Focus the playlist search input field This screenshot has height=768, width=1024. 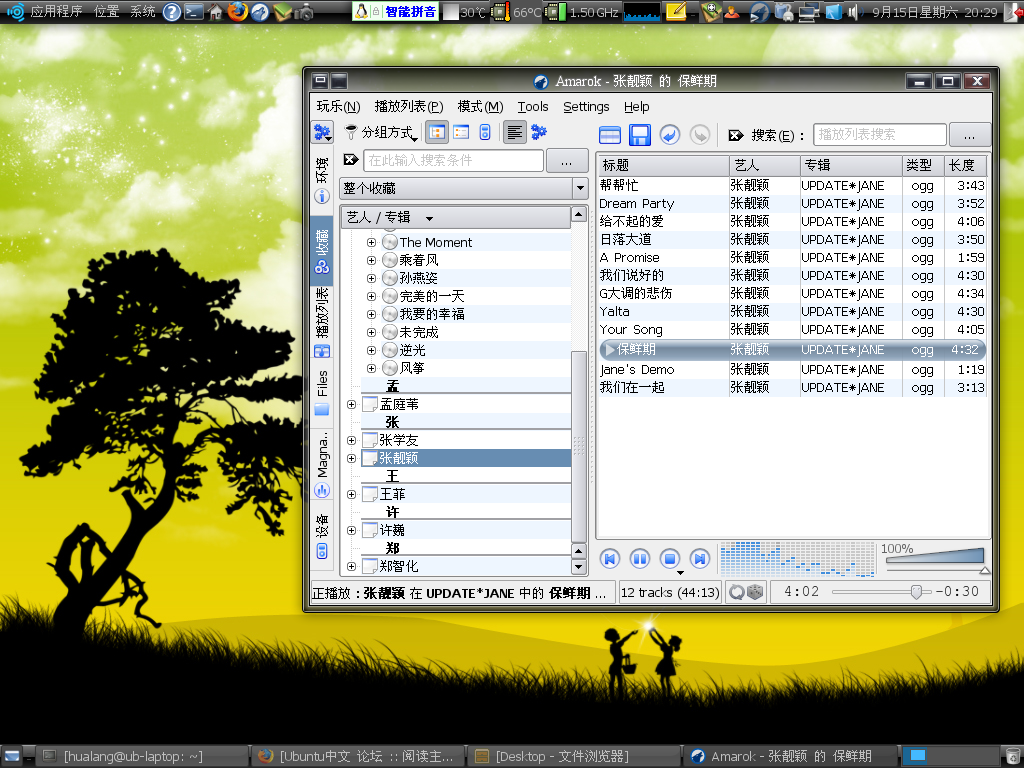click(880, 135)
